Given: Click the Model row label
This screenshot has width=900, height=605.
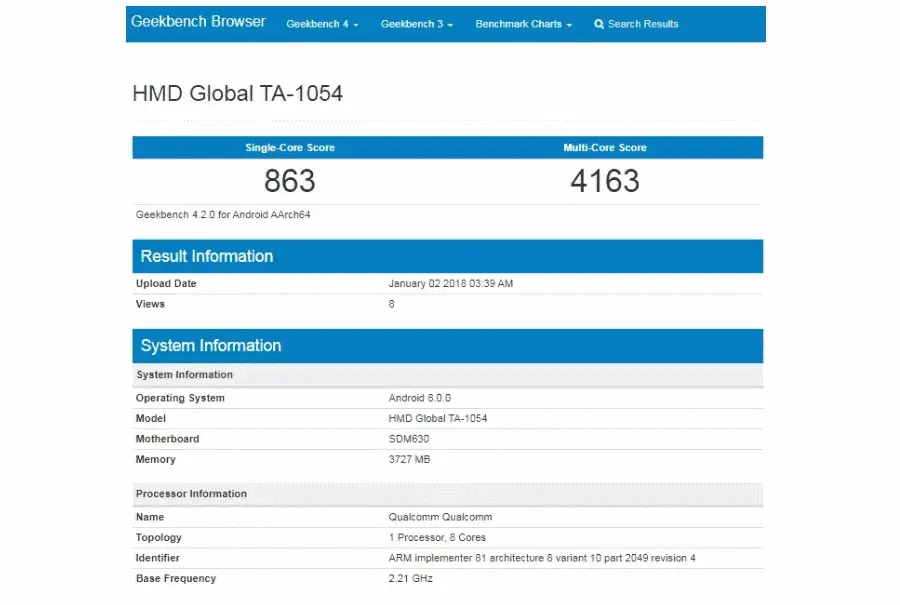Looking at the screenshot, I should pos(151,418).
